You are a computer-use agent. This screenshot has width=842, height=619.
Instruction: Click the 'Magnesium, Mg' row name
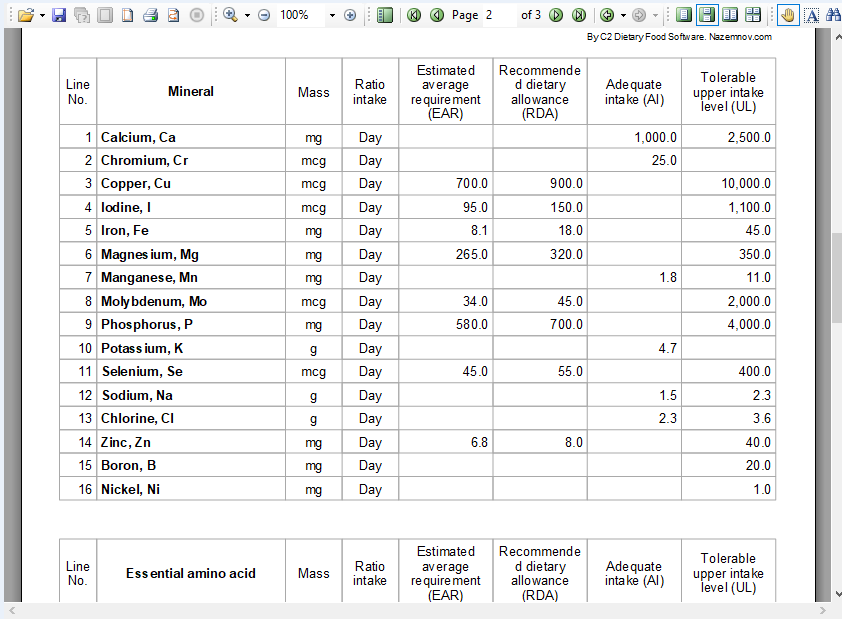click(x=150, y=254)
